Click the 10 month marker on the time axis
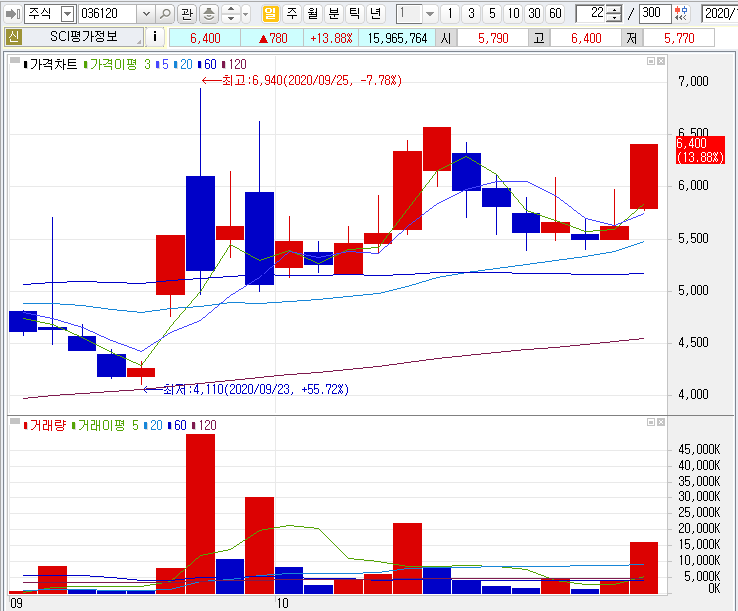 point(282,603)
